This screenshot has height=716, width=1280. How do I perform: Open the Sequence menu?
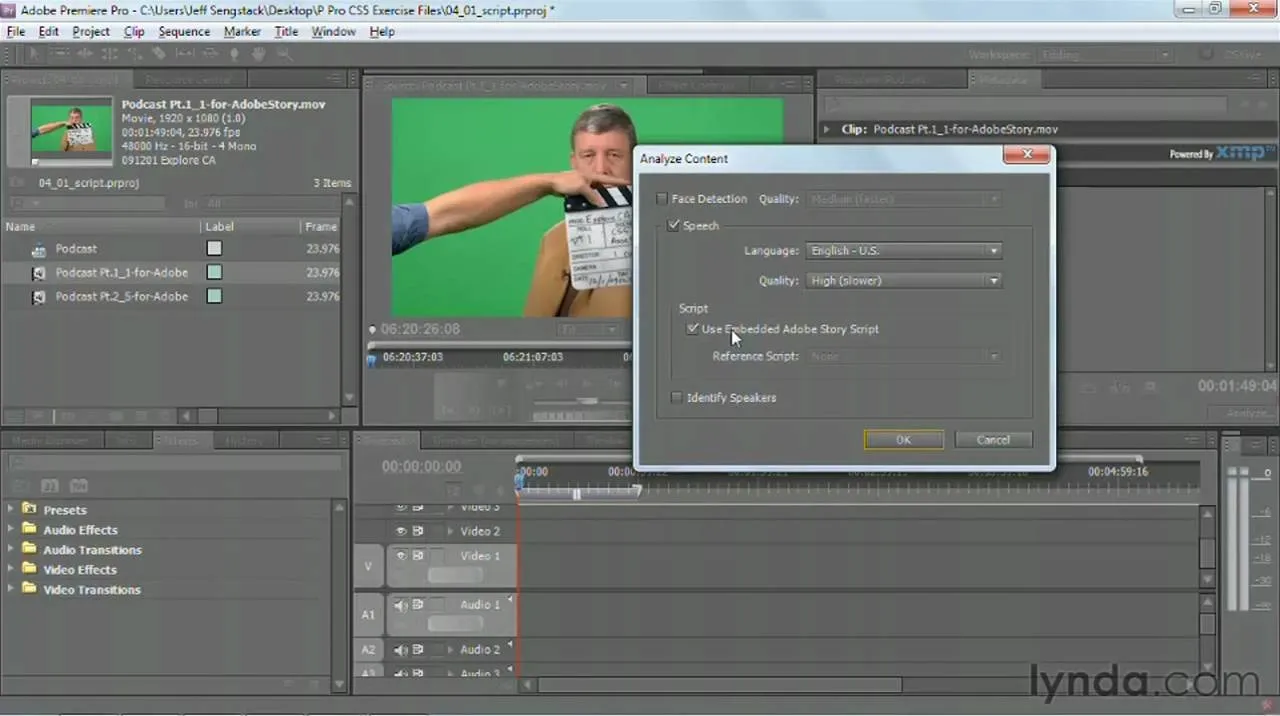pos(184,31)
